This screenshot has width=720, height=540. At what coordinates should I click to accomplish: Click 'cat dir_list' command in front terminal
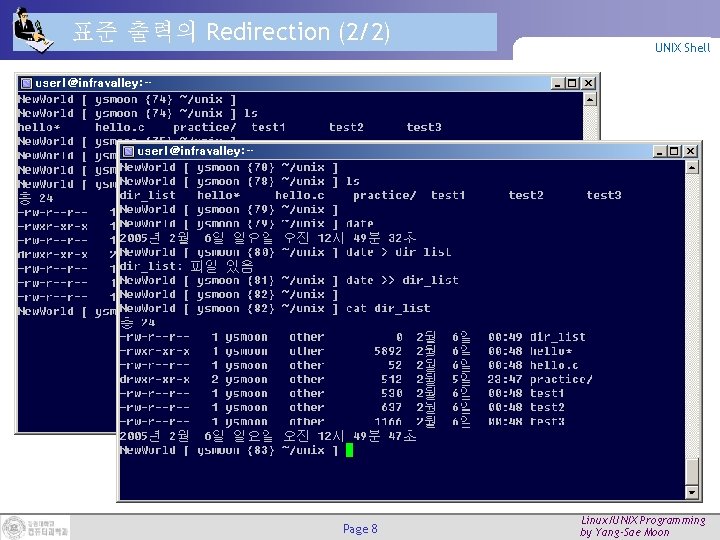388,308
